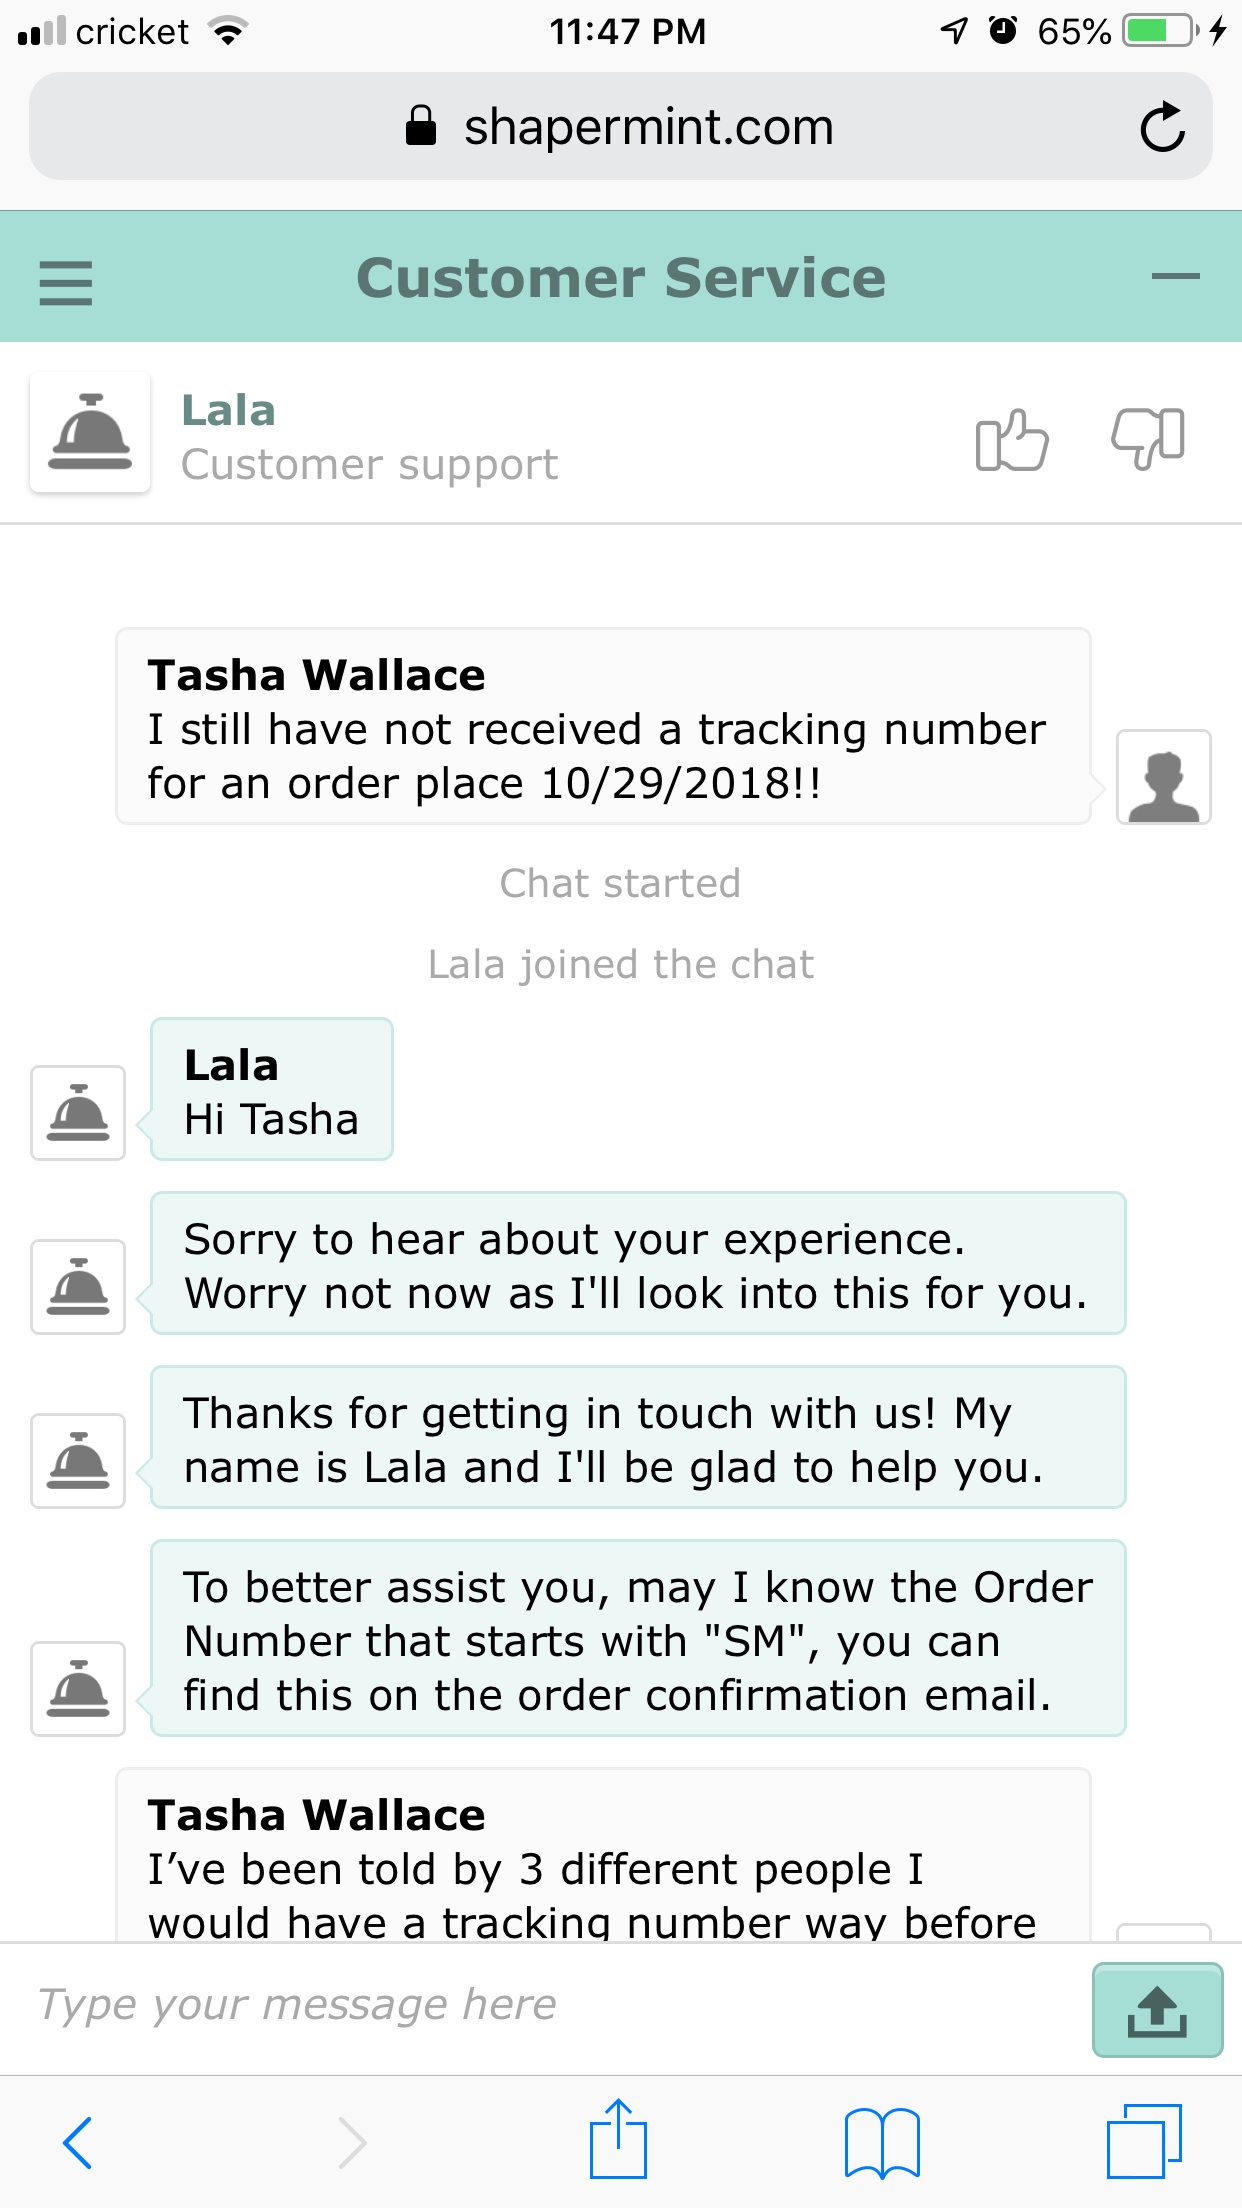Screen dimensions: 1242x2208
Task: Tap the Customer Service header title
Action: coord(621,277)
